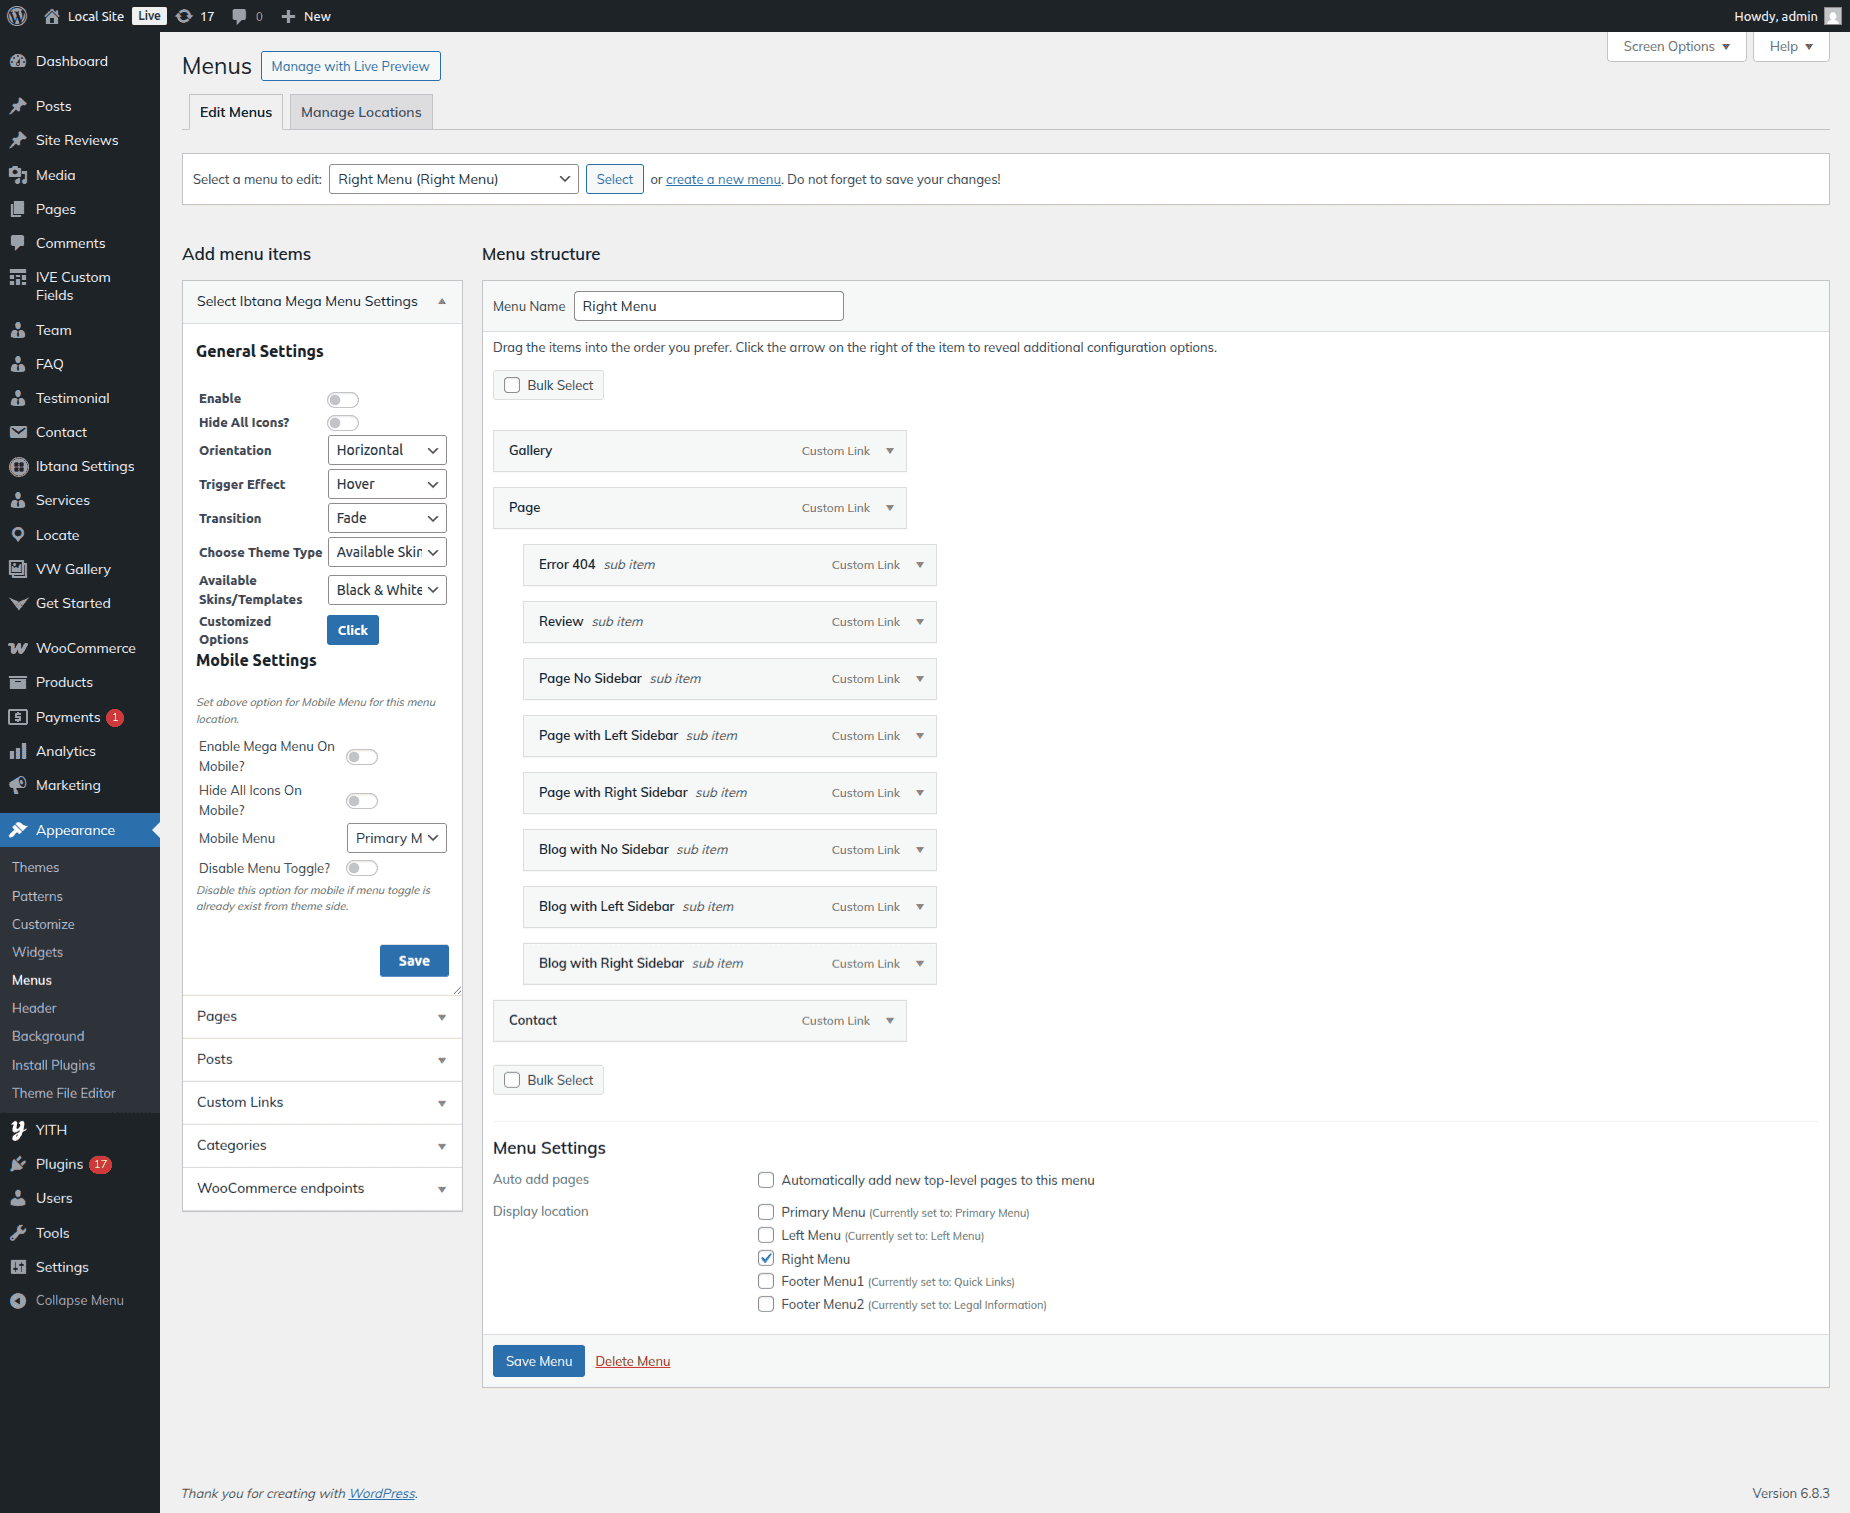Toggle the Disable Menu Toggle switch

click(362, 868)
